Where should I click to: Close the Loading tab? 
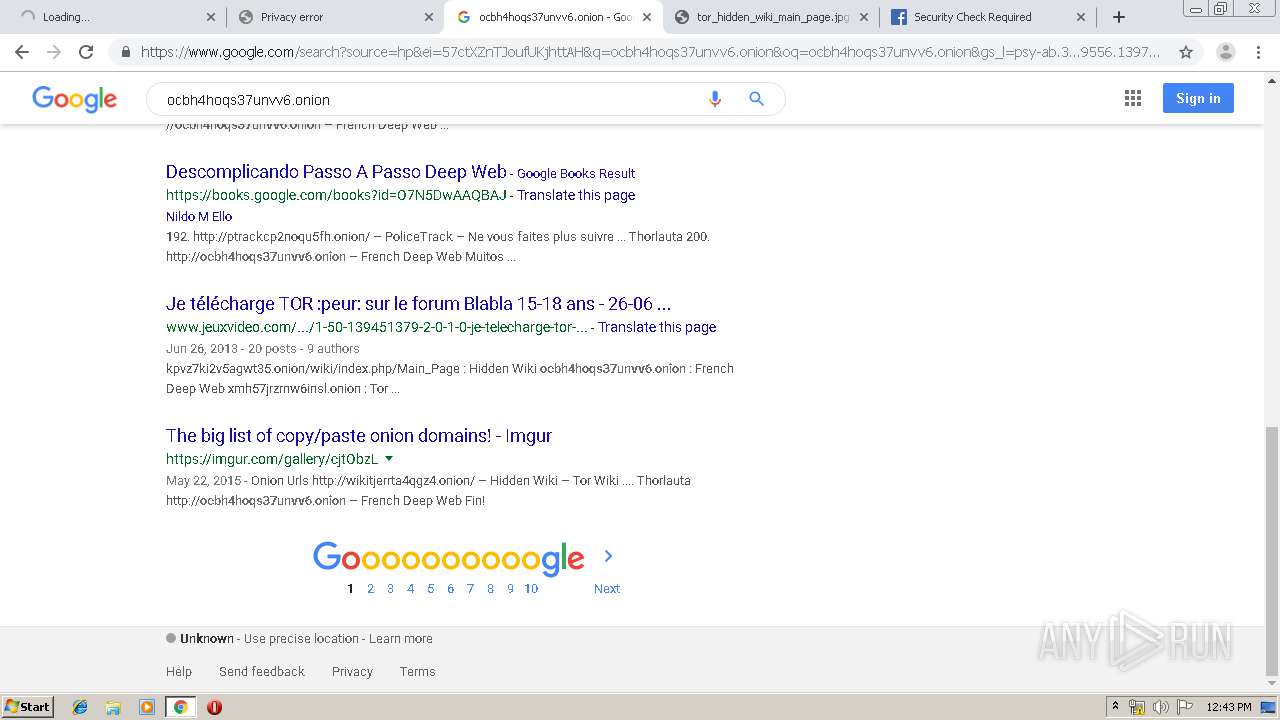pyautogui.click(x=210, y=17)
